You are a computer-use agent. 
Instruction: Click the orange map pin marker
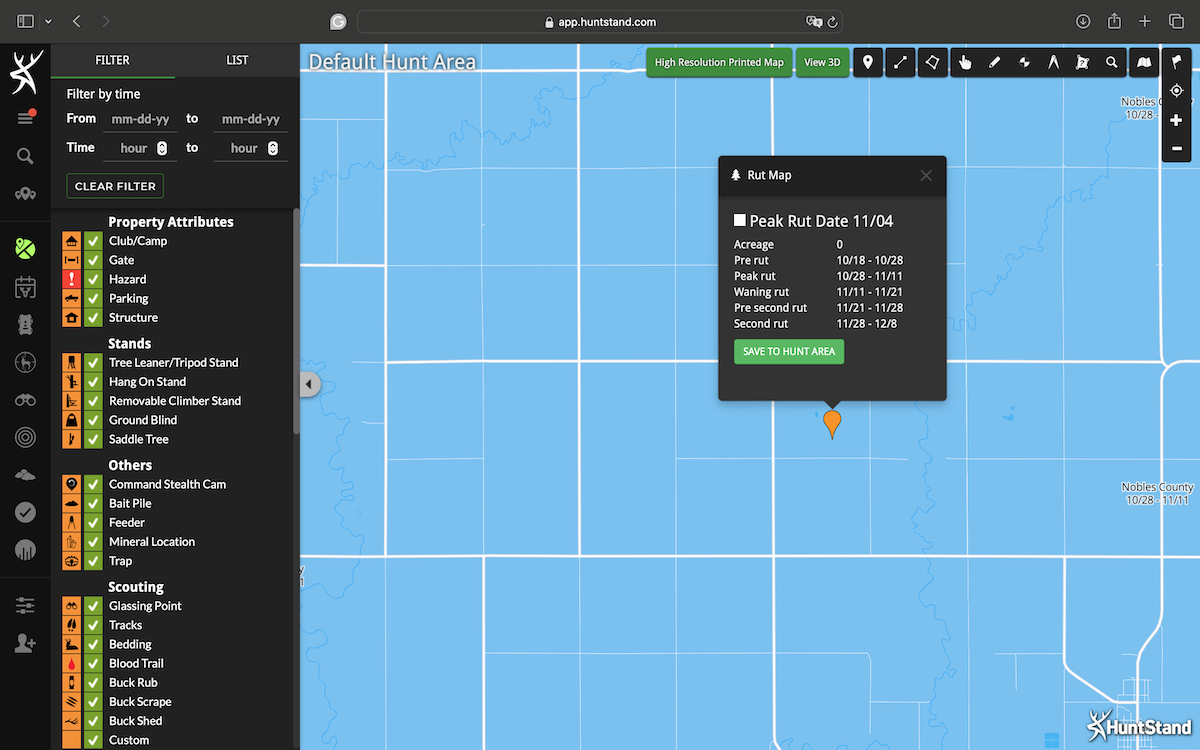pyautogui.click(x=831, y=423)
